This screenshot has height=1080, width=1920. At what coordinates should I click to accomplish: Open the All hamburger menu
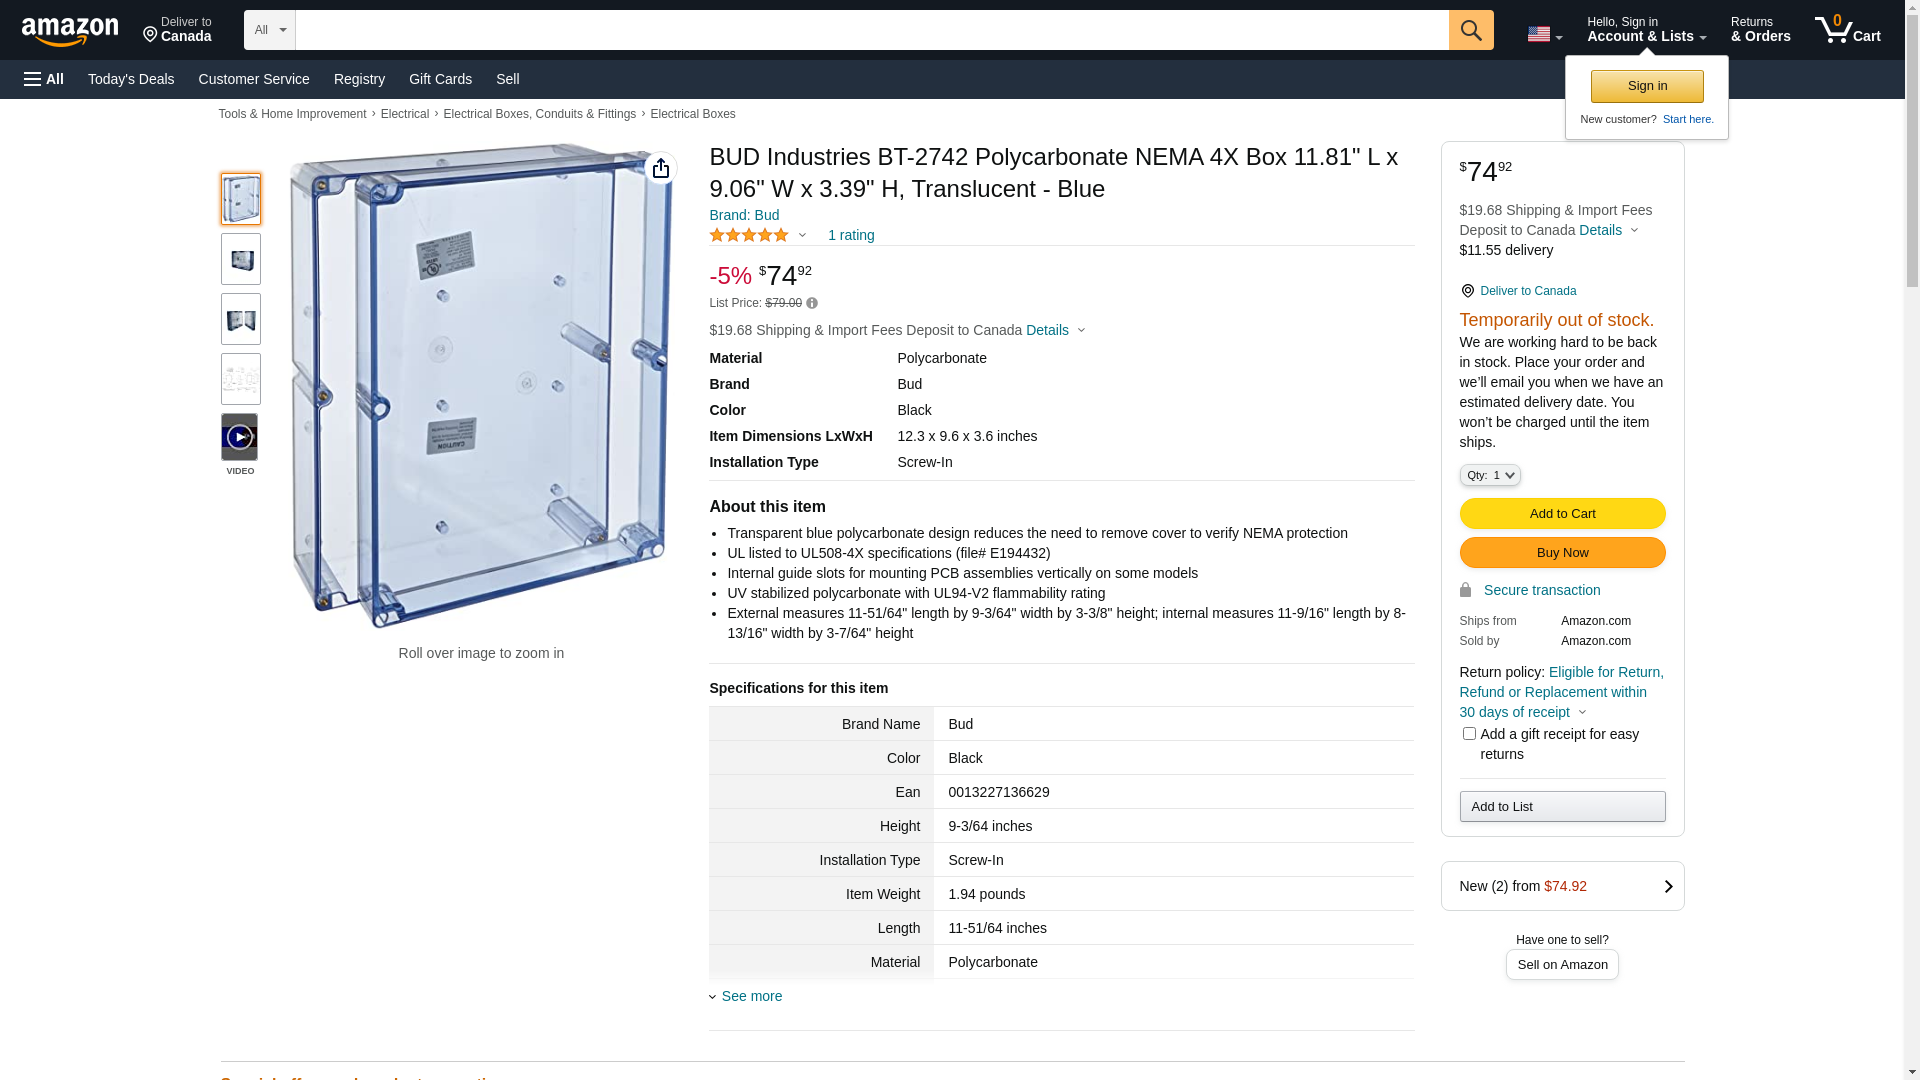click(44, 79)
